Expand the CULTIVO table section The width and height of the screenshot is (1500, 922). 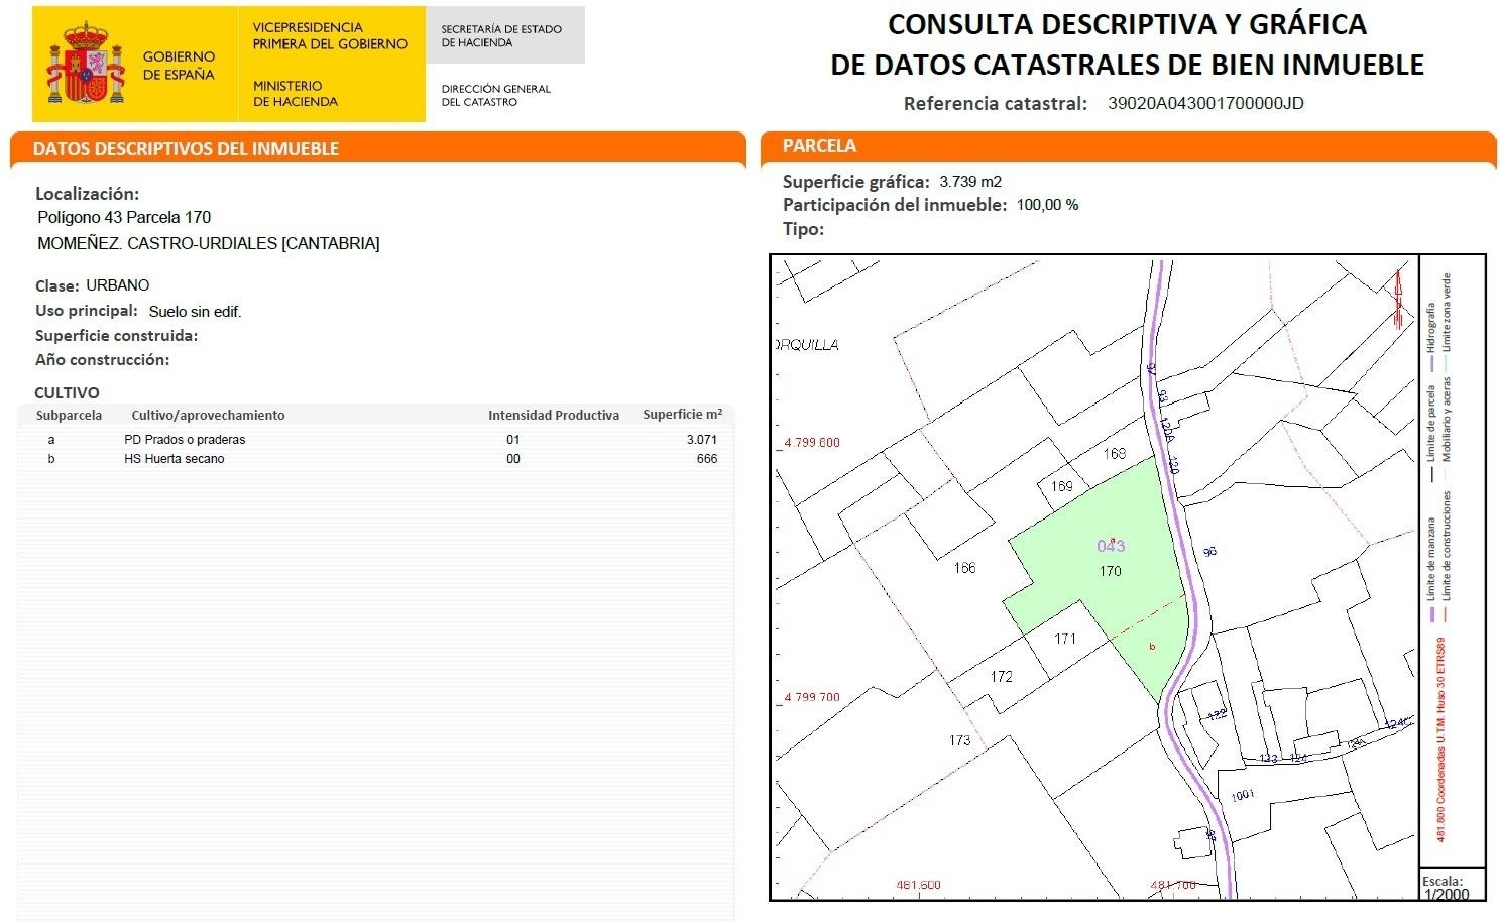(65, 393)
